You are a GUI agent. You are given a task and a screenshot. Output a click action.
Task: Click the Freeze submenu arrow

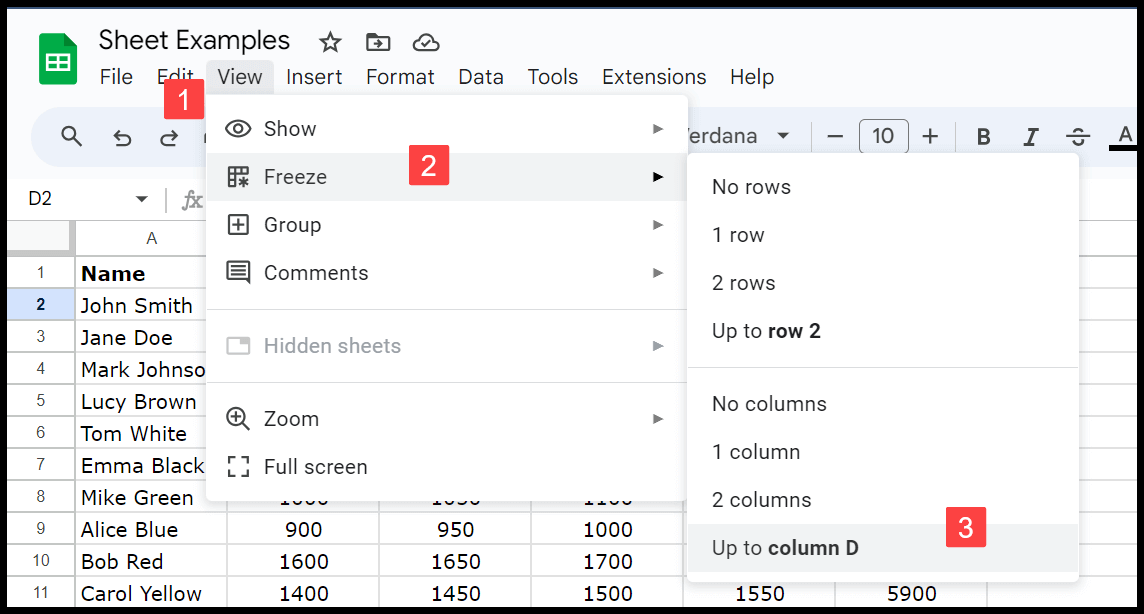(x=658, y=177)
